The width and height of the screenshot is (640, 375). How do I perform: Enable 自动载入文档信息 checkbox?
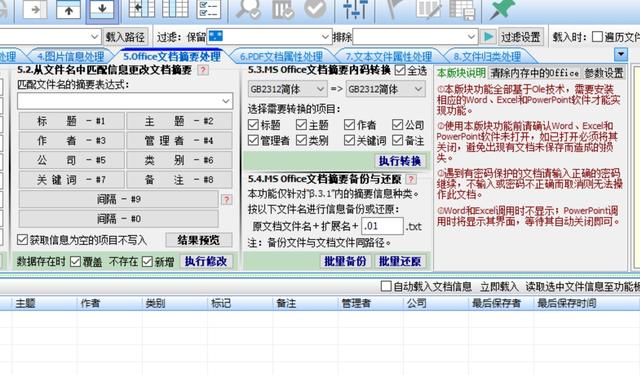pos(386,286)
